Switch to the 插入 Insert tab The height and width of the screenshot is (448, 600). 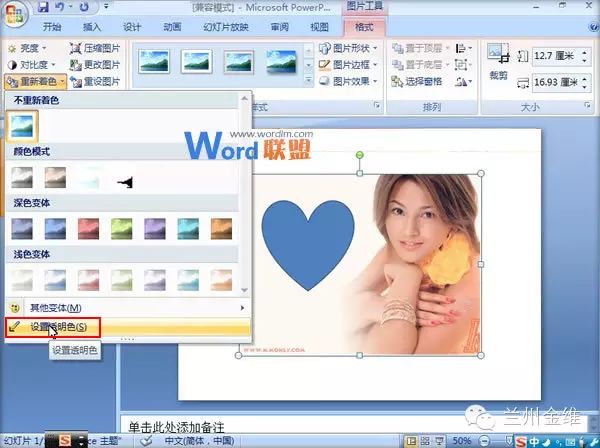92,27
